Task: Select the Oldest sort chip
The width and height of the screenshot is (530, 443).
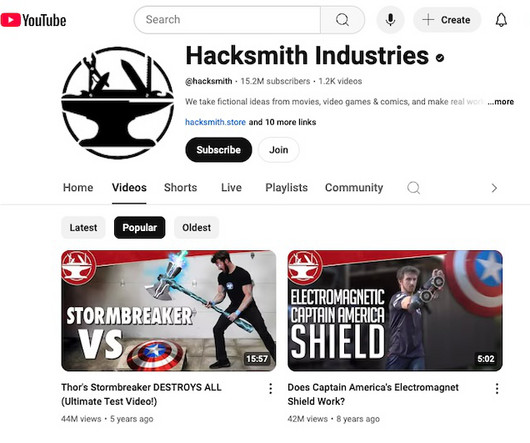Action: tap(196, 227)
